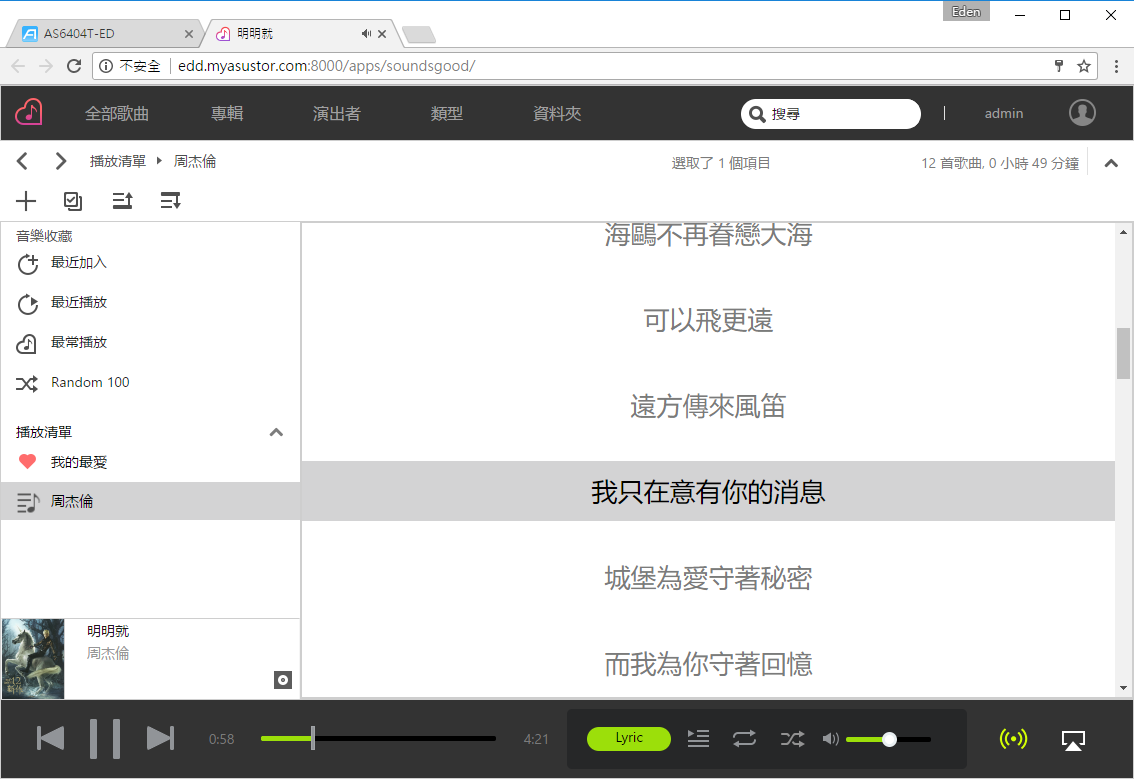The height and width of the screenshot is (779, 1134).
Task: Click lyric line 可以飛更遠
Action: 708,320
